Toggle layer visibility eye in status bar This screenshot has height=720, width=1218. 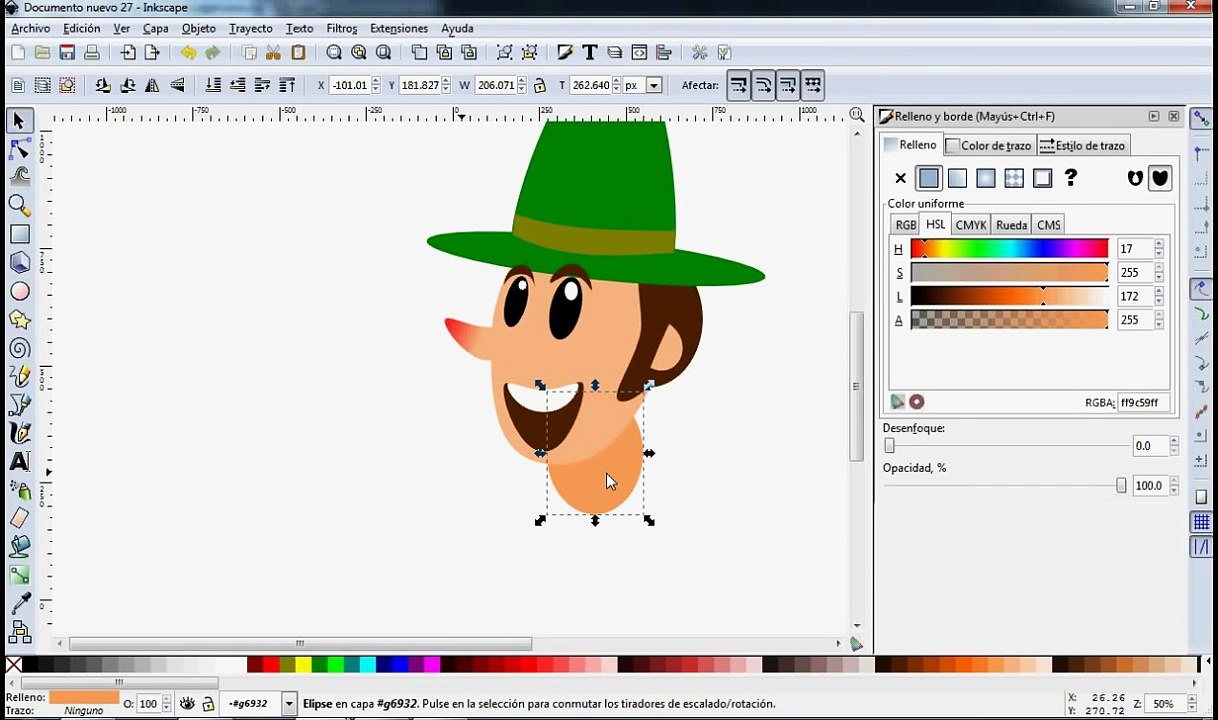[x=187, y=704]
